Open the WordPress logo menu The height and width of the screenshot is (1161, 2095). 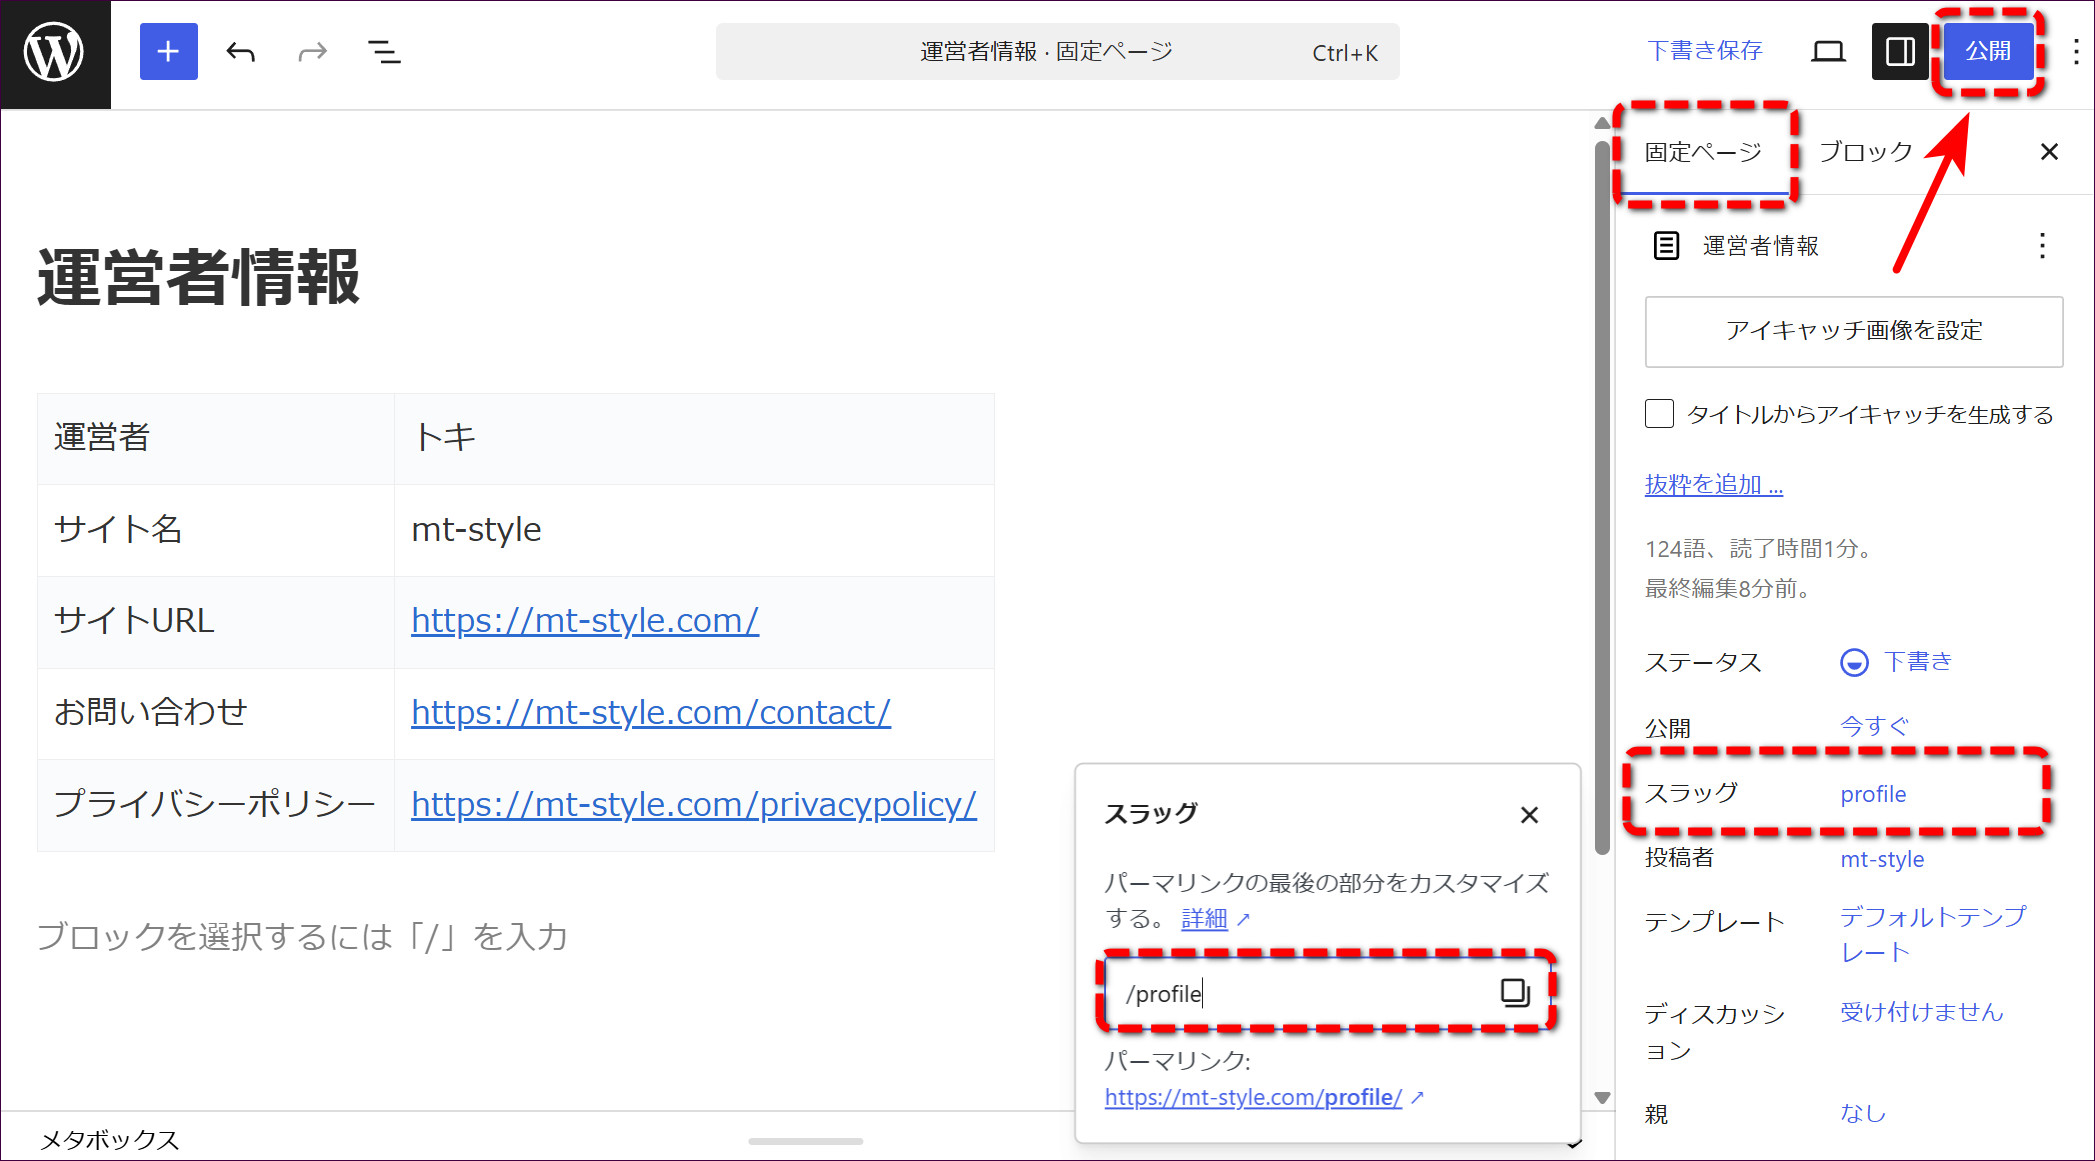coord(55,54)
